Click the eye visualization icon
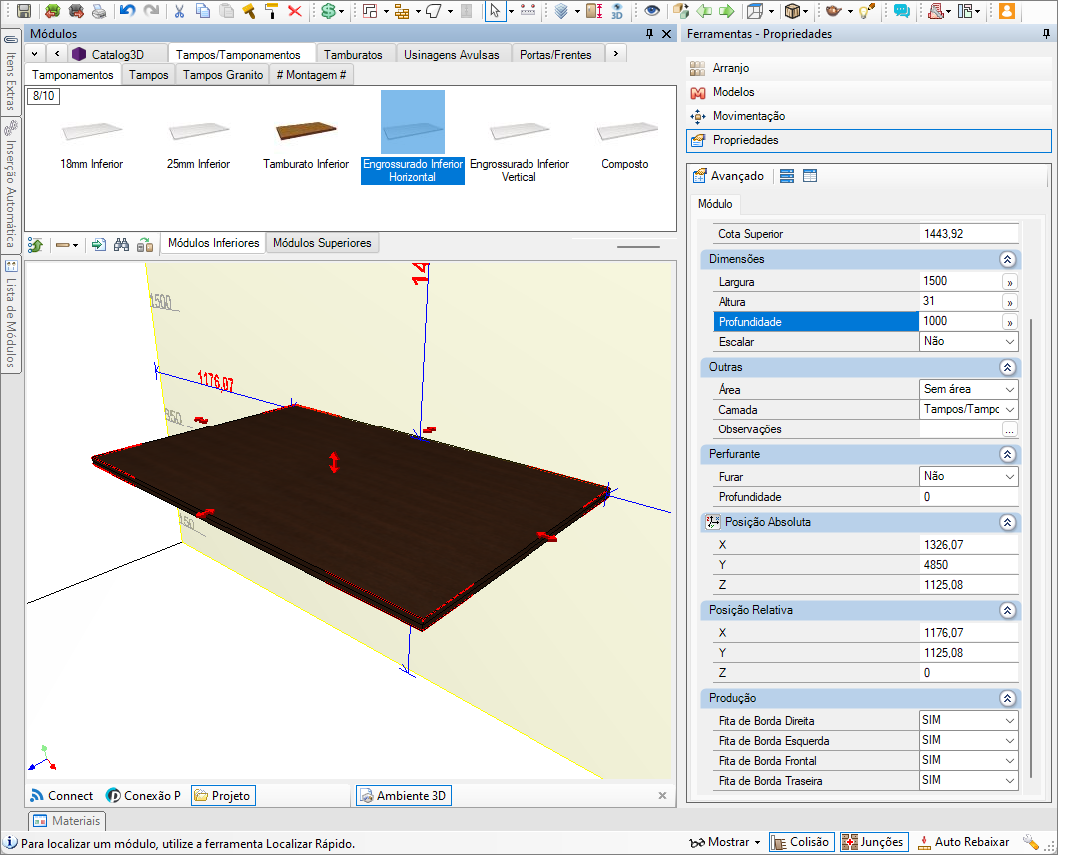 click(652, 11)
